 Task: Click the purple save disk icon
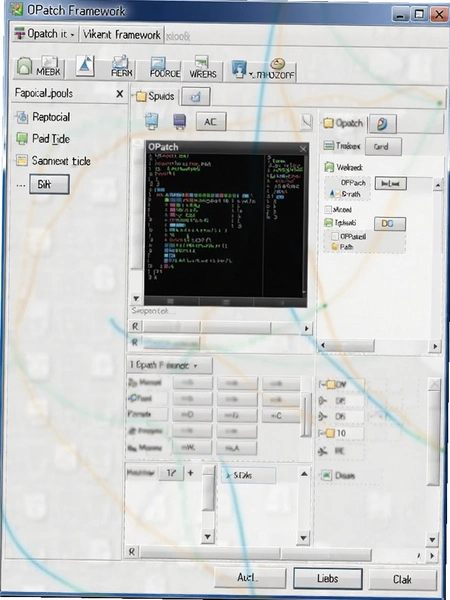click(x=179, y=121)
